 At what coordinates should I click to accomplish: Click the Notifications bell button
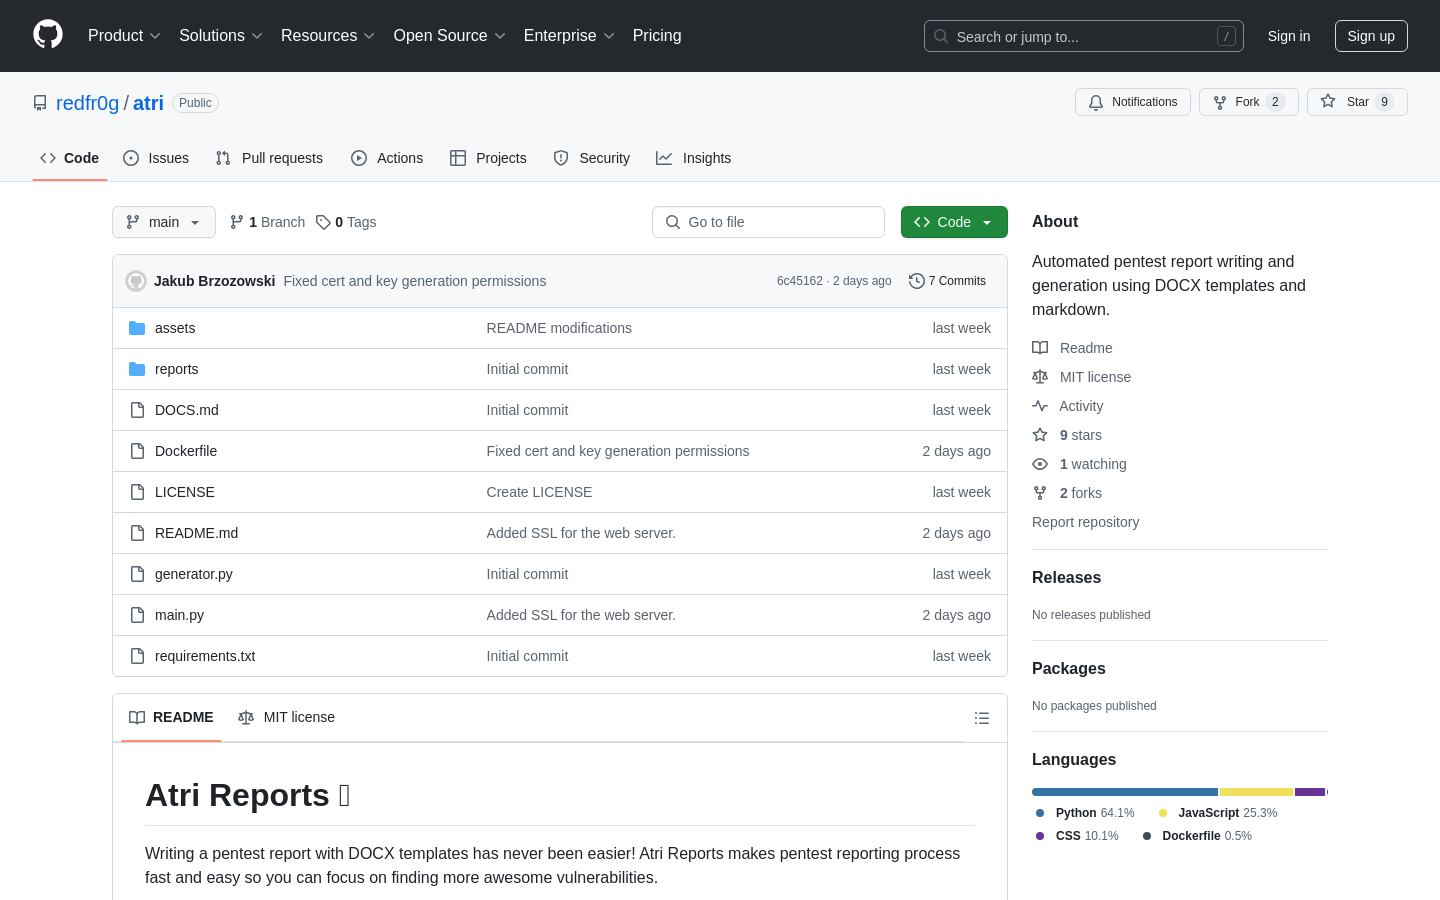click(1133, 102)
